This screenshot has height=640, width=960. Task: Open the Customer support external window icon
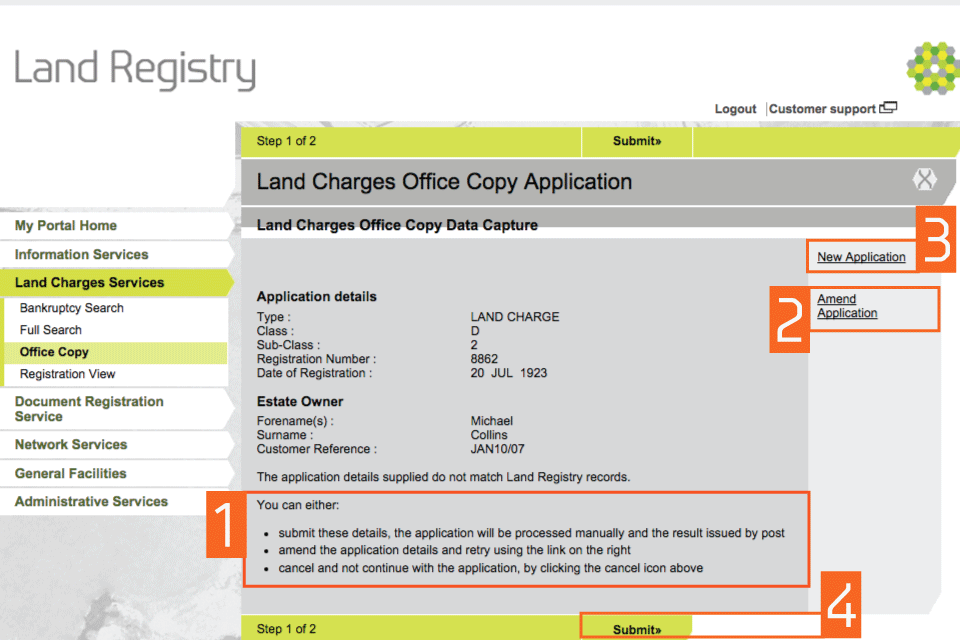[x=888, y=108]
